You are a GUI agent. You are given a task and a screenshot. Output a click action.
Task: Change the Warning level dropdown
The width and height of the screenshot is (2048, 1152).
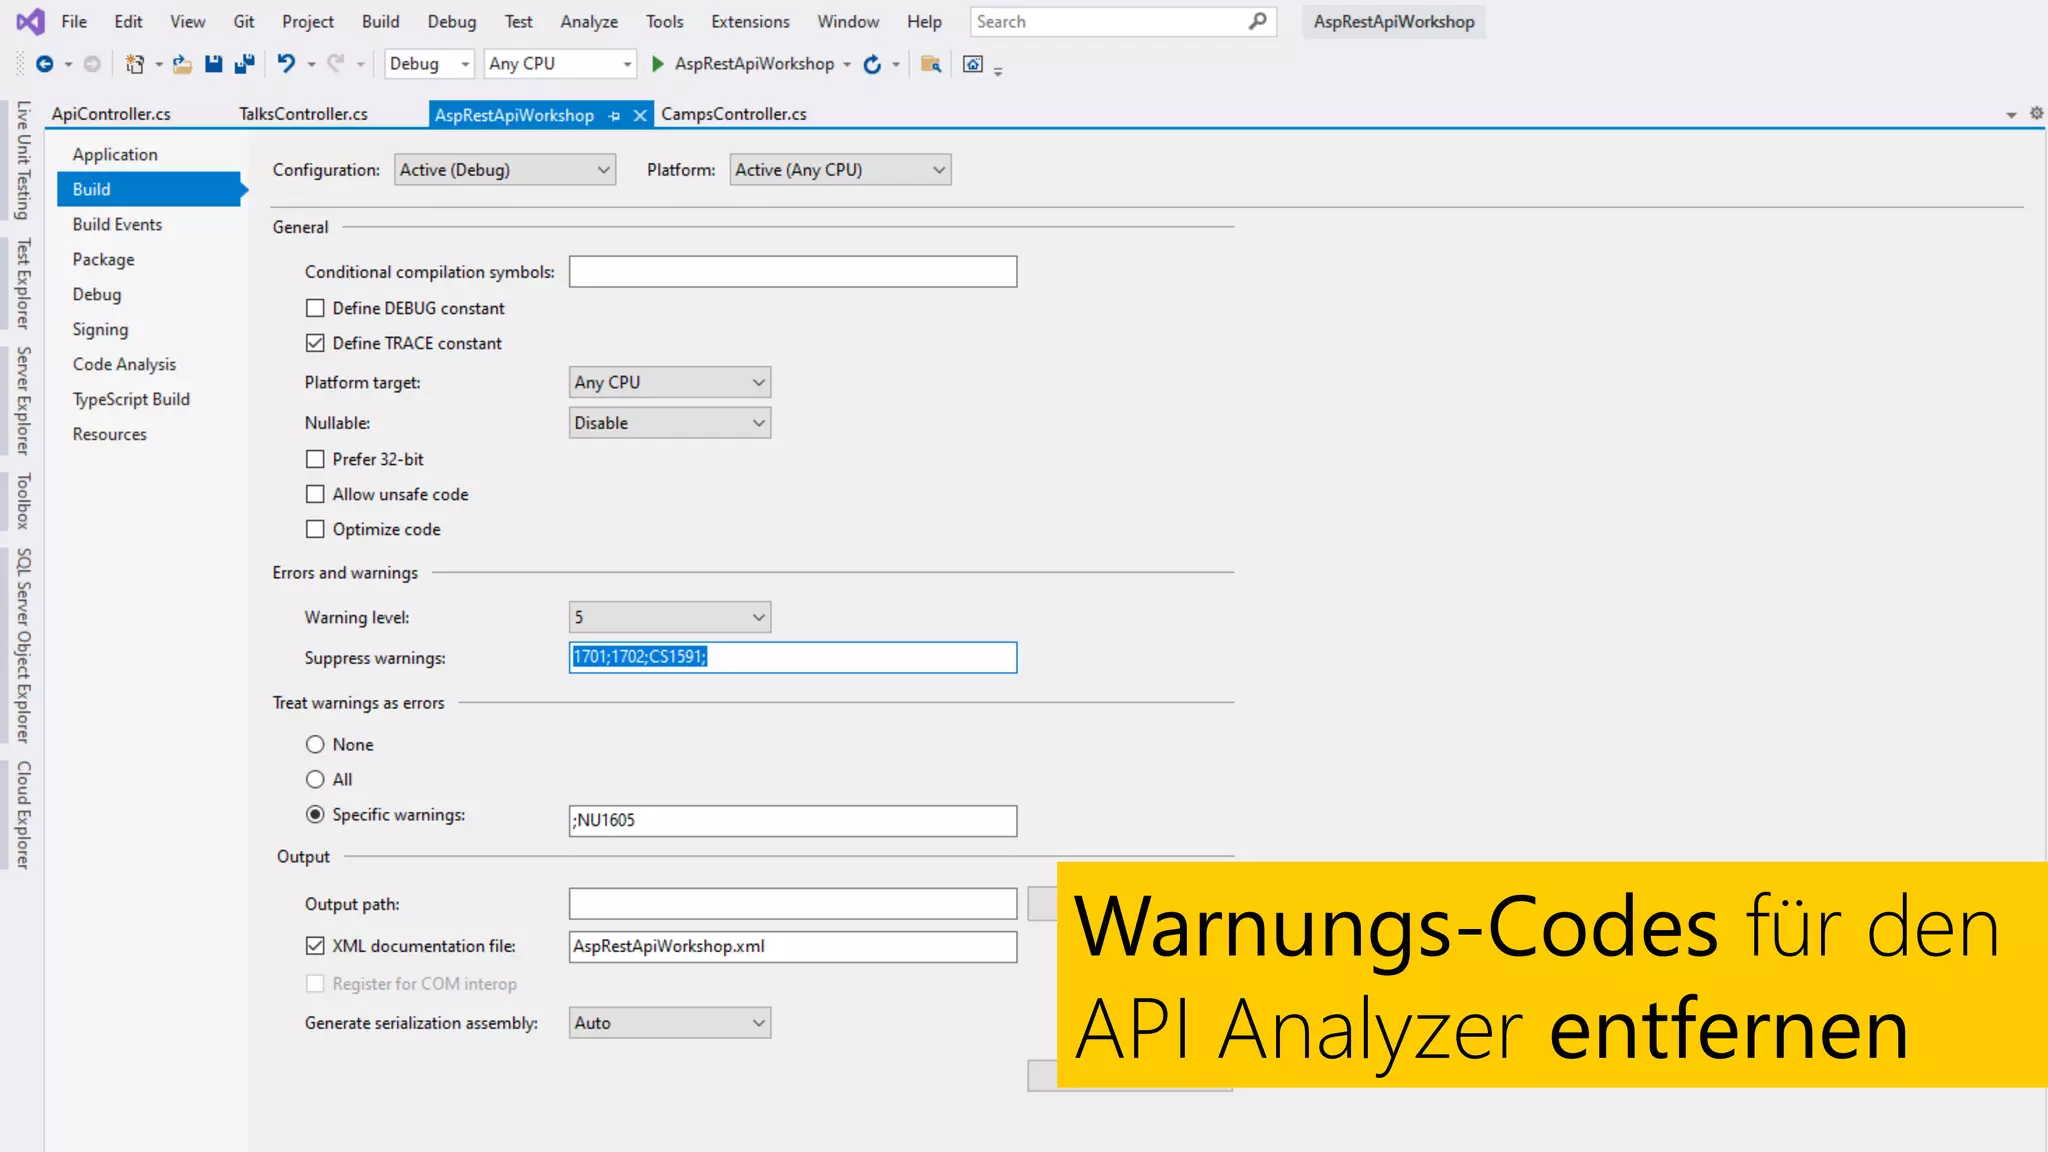click(670, 617)
